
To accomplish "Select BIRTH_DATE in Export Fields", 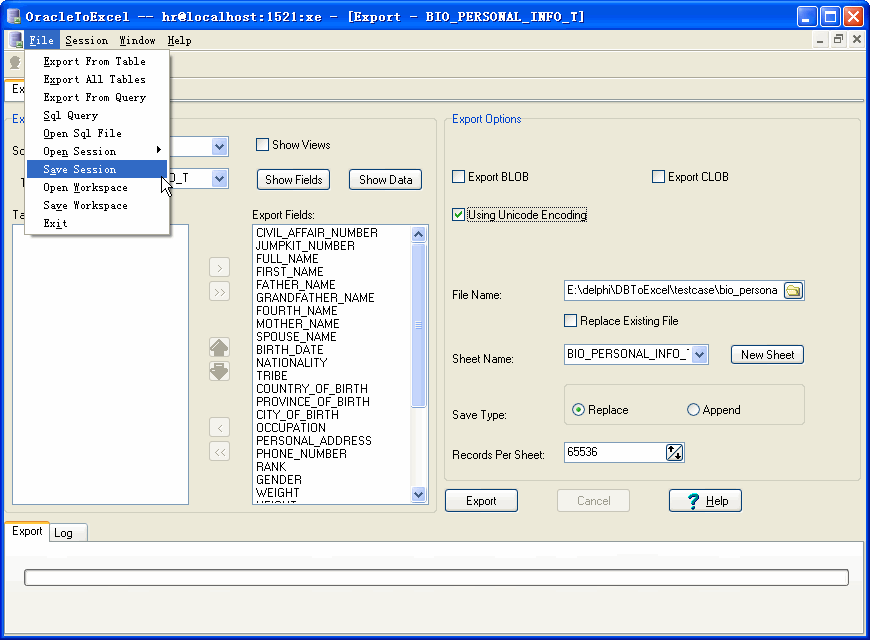I will click(x=290, y=350).
